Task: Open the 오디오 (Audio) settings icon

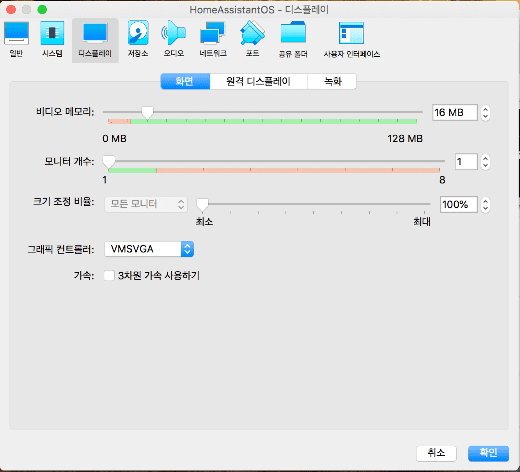Action: coord(174,39)
